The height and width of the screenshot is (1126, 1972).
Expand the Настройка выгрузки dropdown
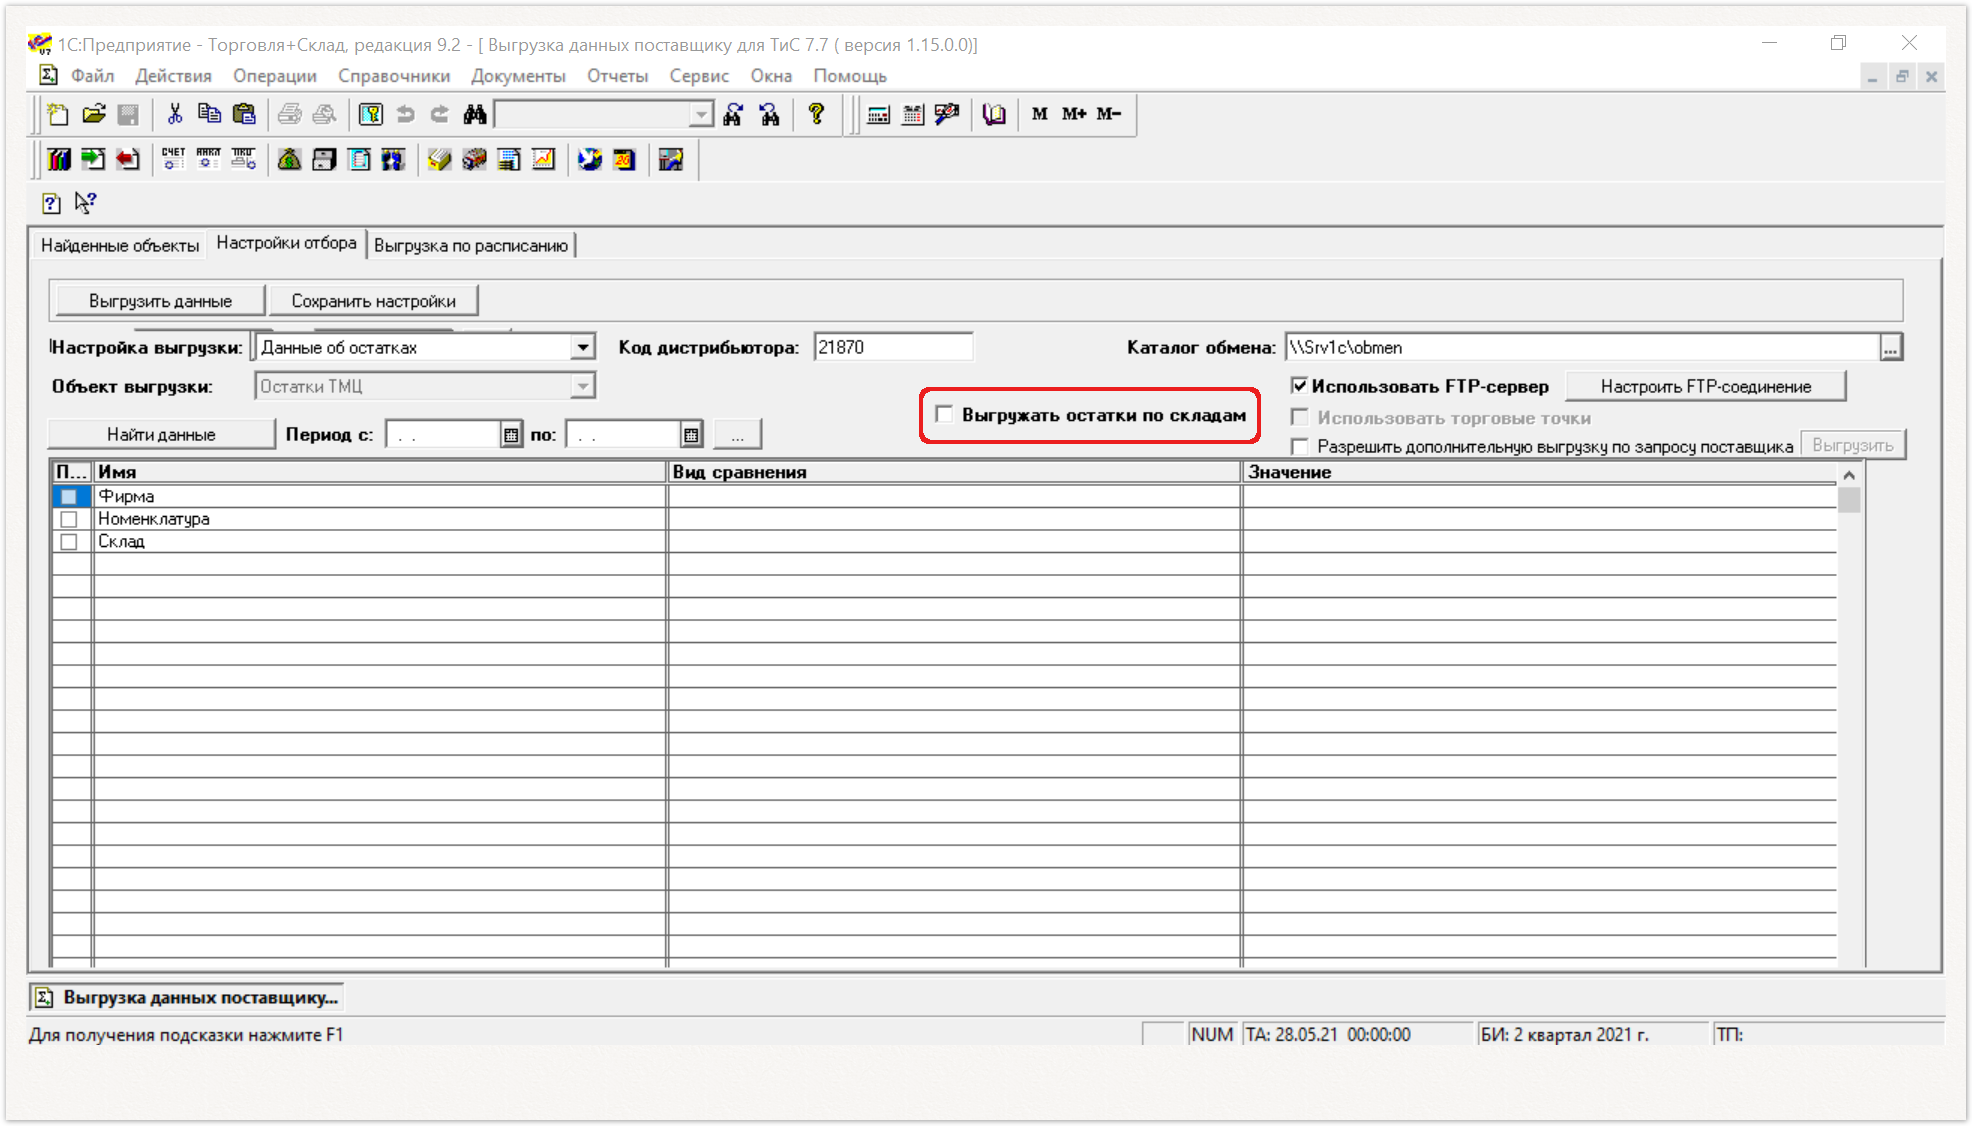(x=583, y=348)
